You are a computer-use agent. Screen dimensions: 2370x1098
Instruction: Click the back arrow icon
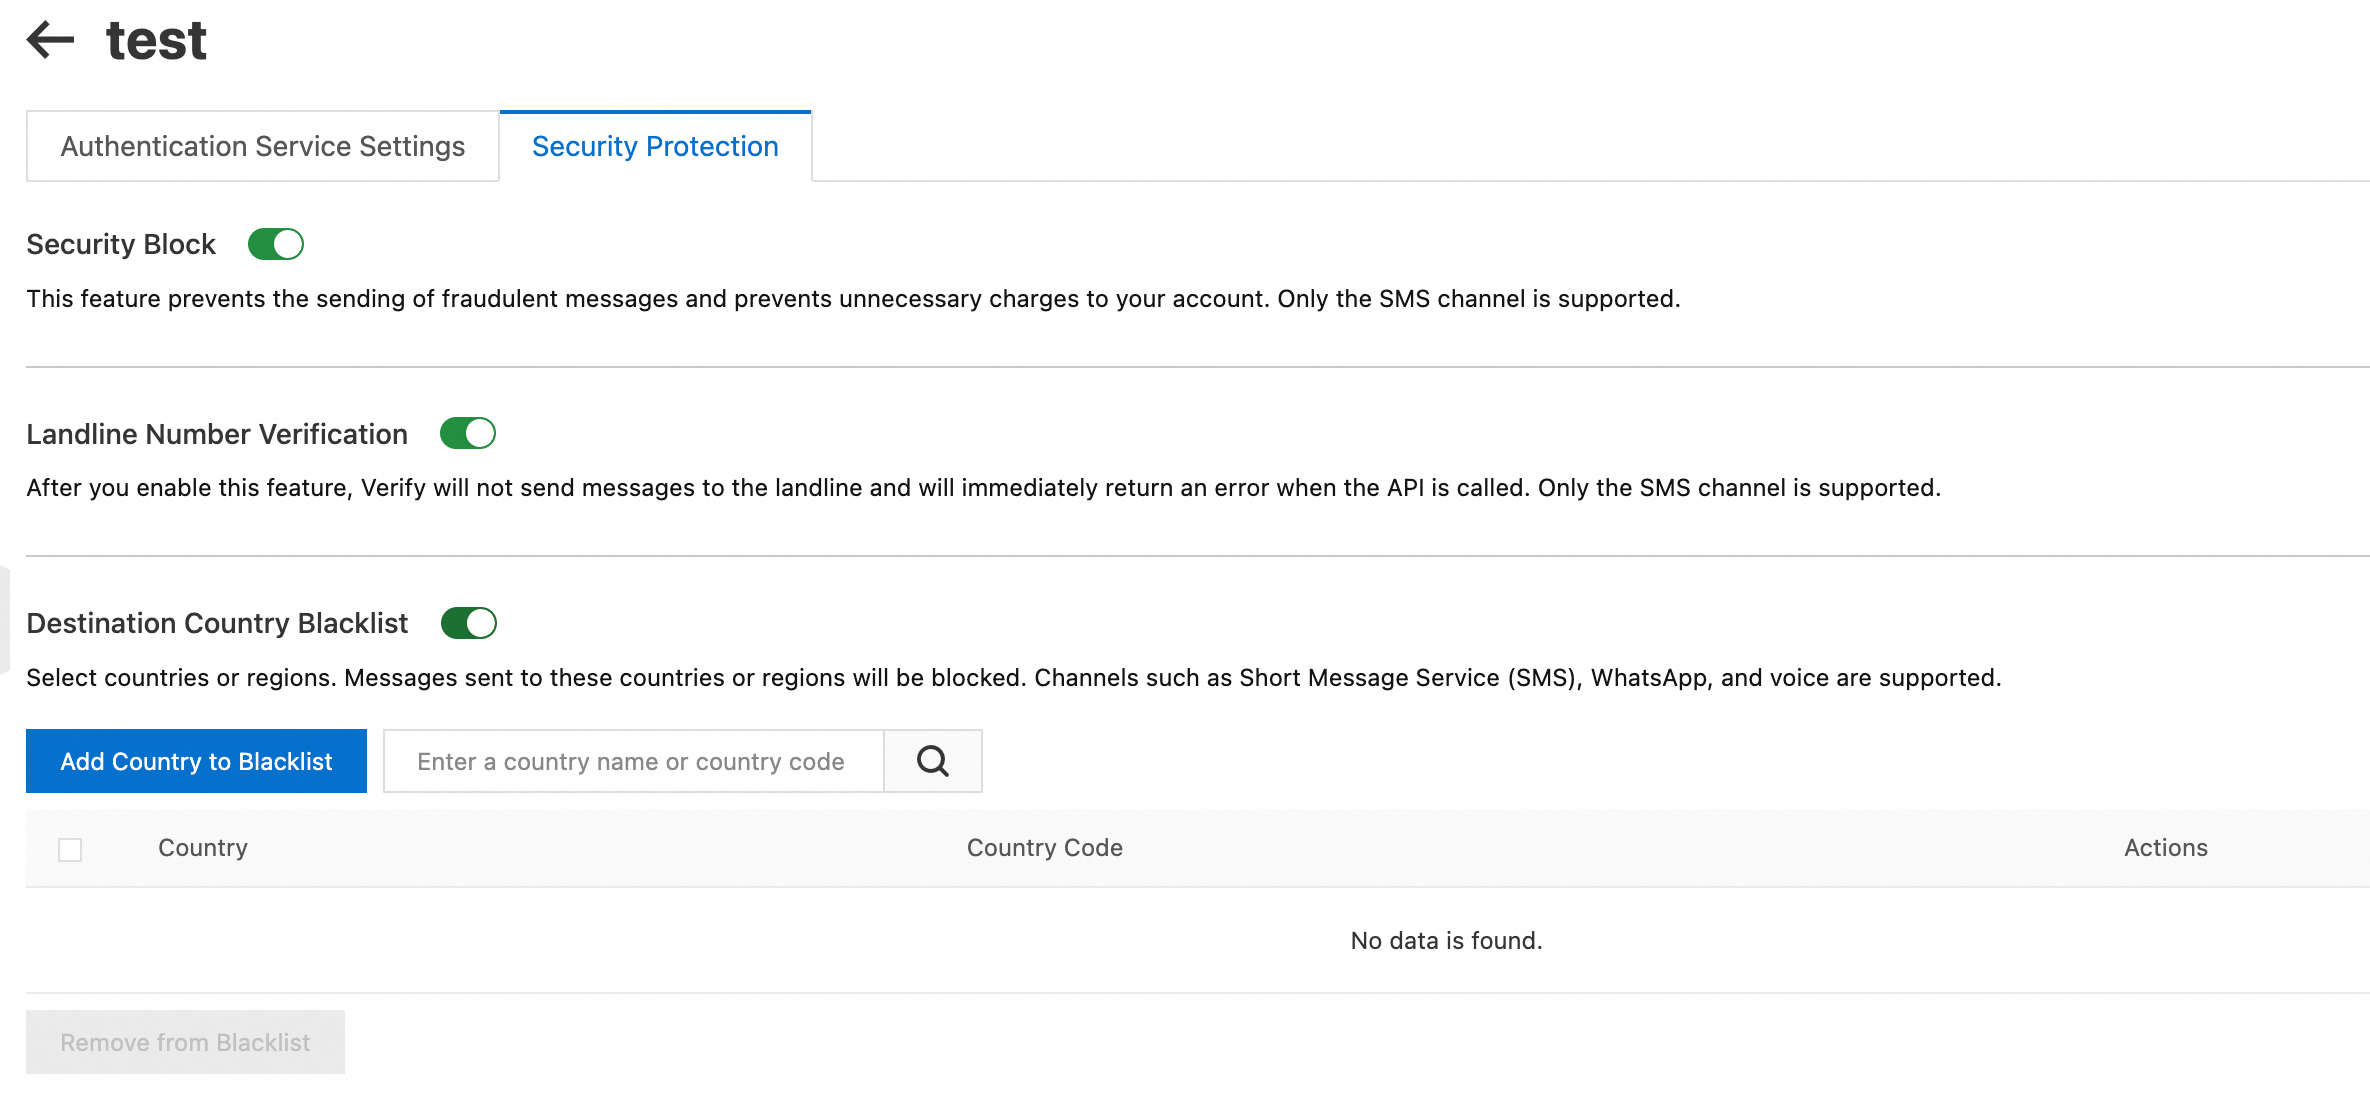tap(50, 40)
